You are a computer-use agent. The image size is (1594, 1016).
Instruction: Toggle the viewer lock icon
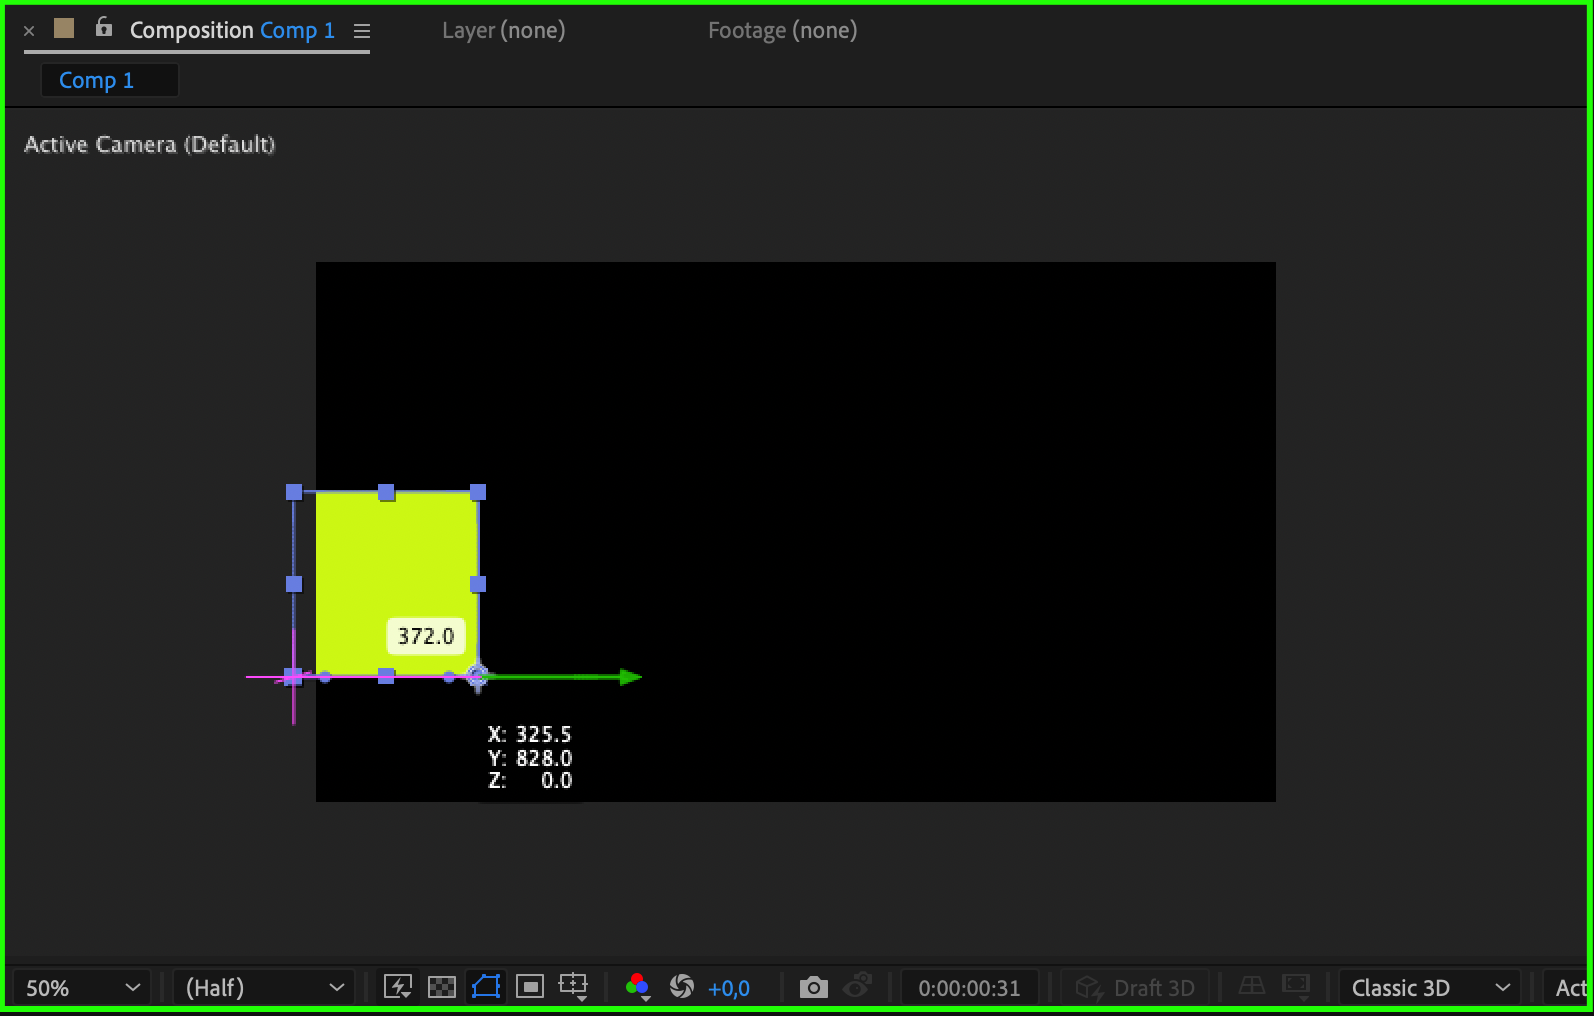[103, 27]
